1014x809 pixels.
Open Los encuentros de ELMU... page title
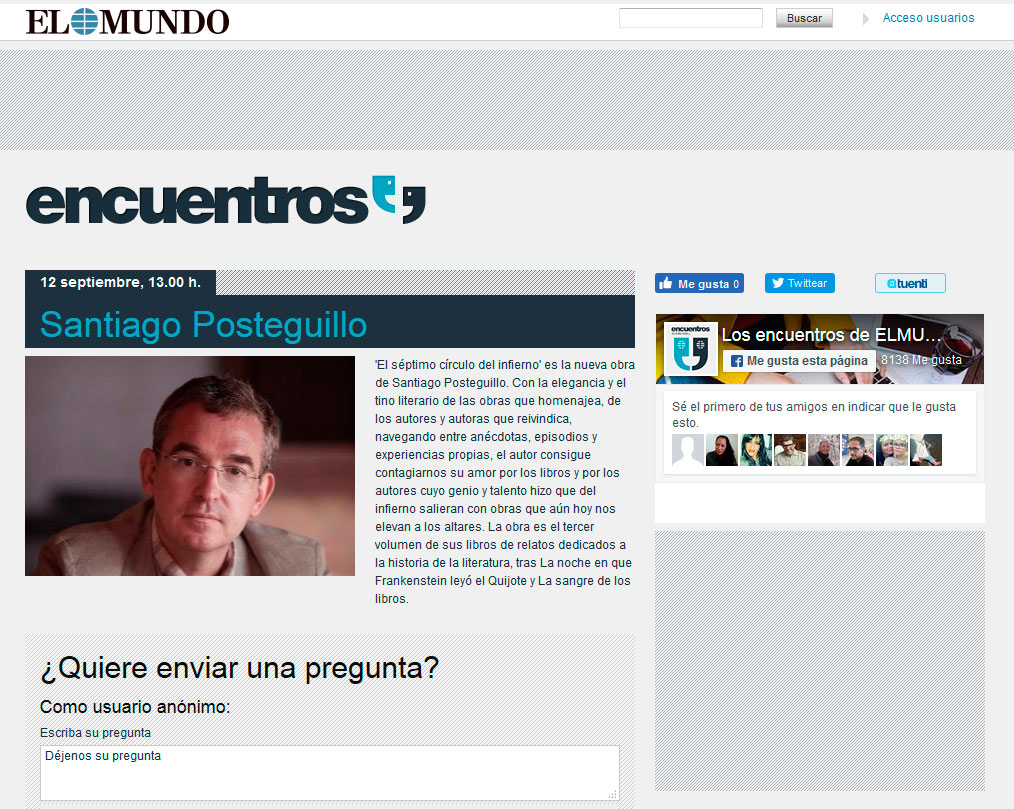tap(831, 335)
